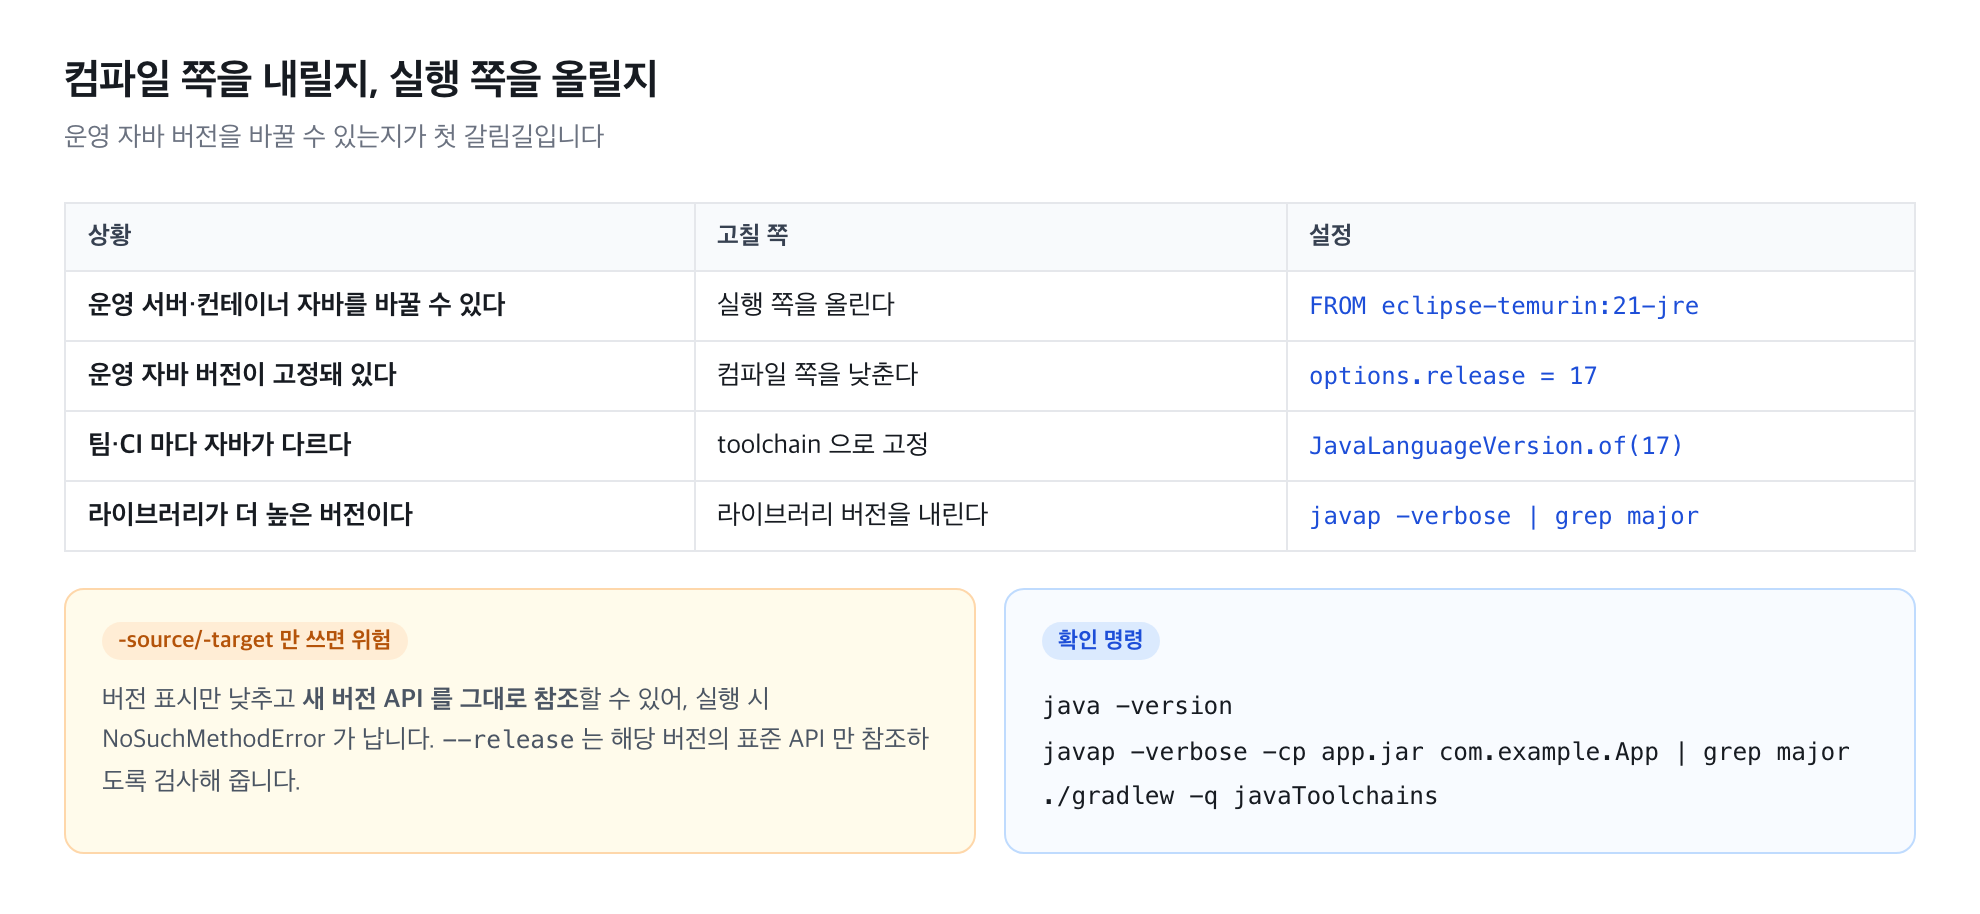Select the FROM eclipse-temurin:21-jre code

point(1504,306)
